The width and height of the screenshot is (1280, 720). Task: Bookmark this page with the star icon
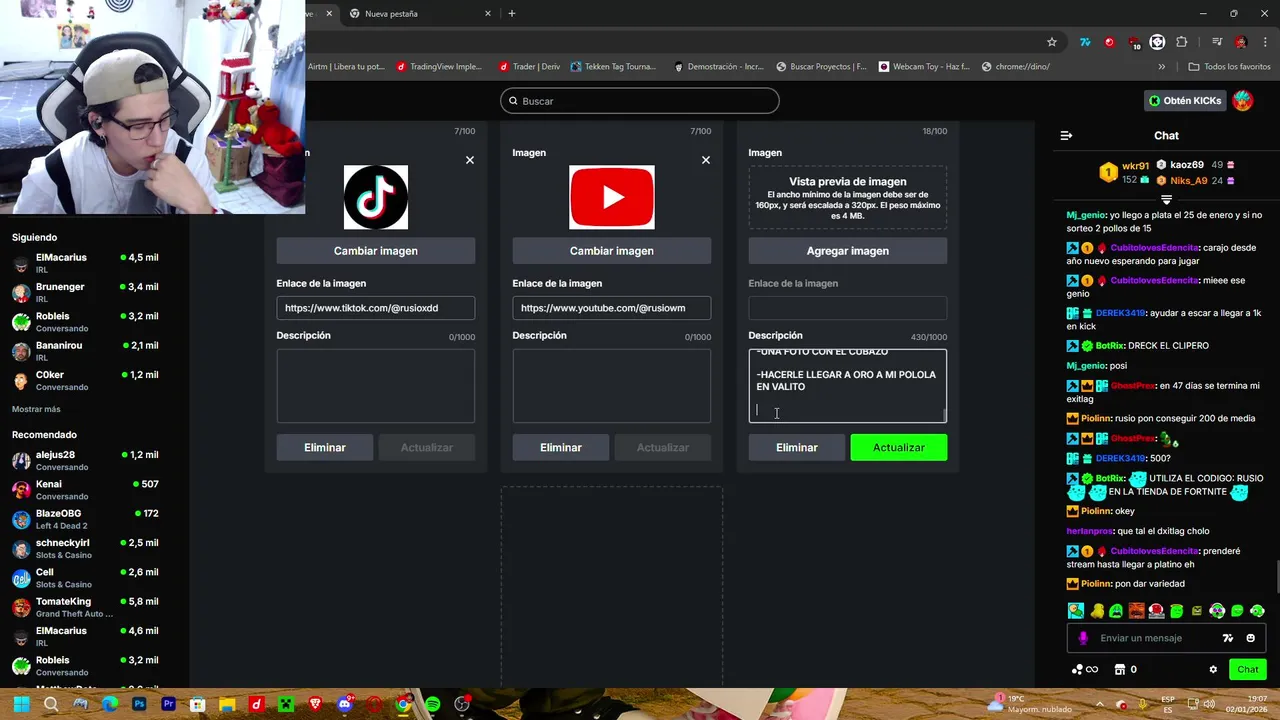[x=1052, y=42]
